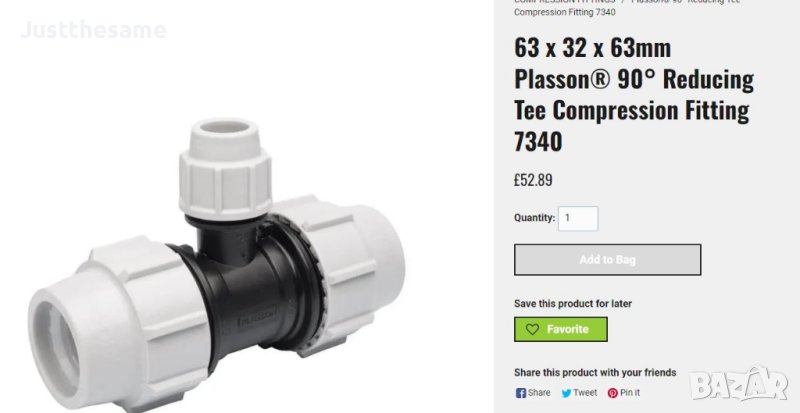Click the Share this product with your friends heading
The image size is (800, 413).
(595, 373)
